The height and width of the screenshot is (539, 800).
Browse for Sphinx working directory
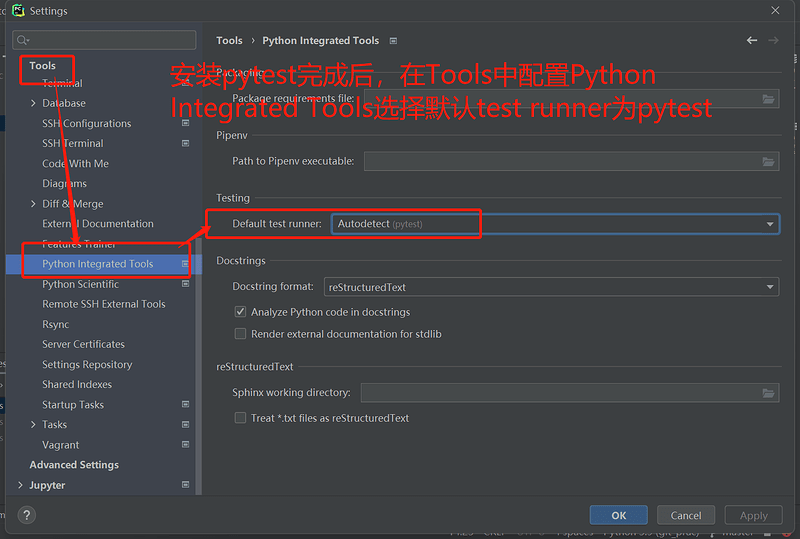coord(768,393)
